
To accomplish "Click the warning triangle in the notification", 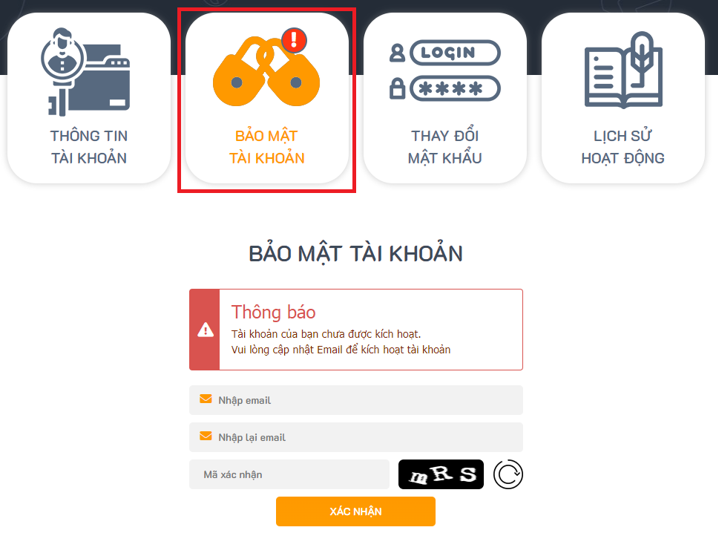I will (x=205, y=329).
